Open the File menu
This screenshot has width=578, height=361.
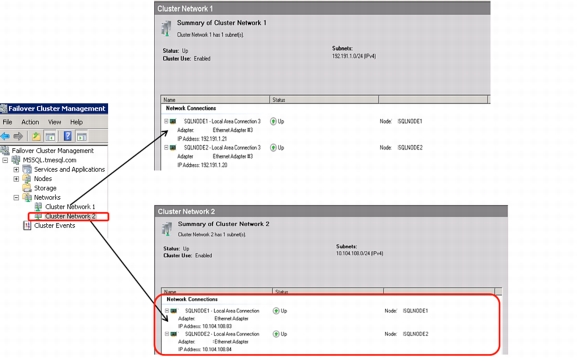tap(7, 122)
